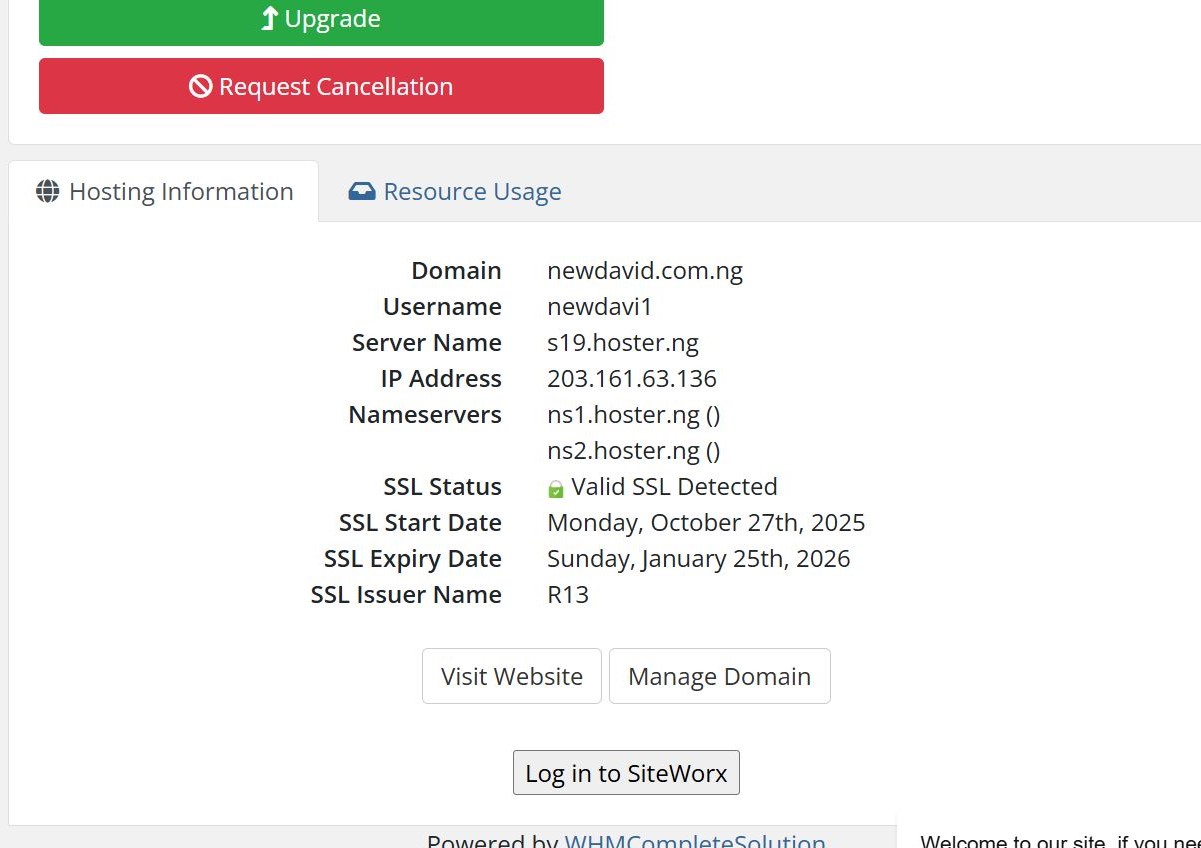Click the globe icon on Hosting Information tab
The height and width of the screenshot is (848, 1201).
pos(48,192)
